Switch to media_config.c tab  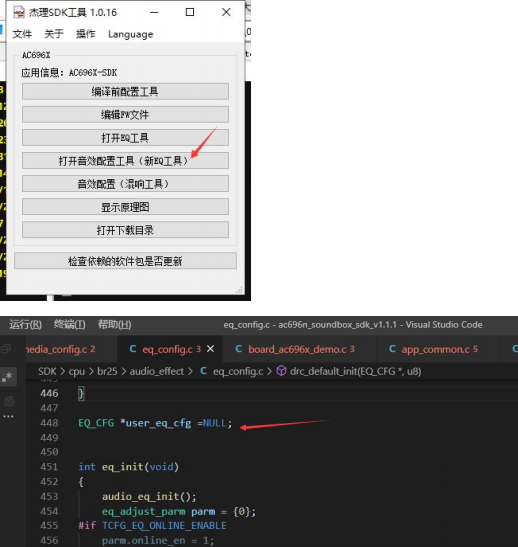pyautogui.click(x=60, y=349)
